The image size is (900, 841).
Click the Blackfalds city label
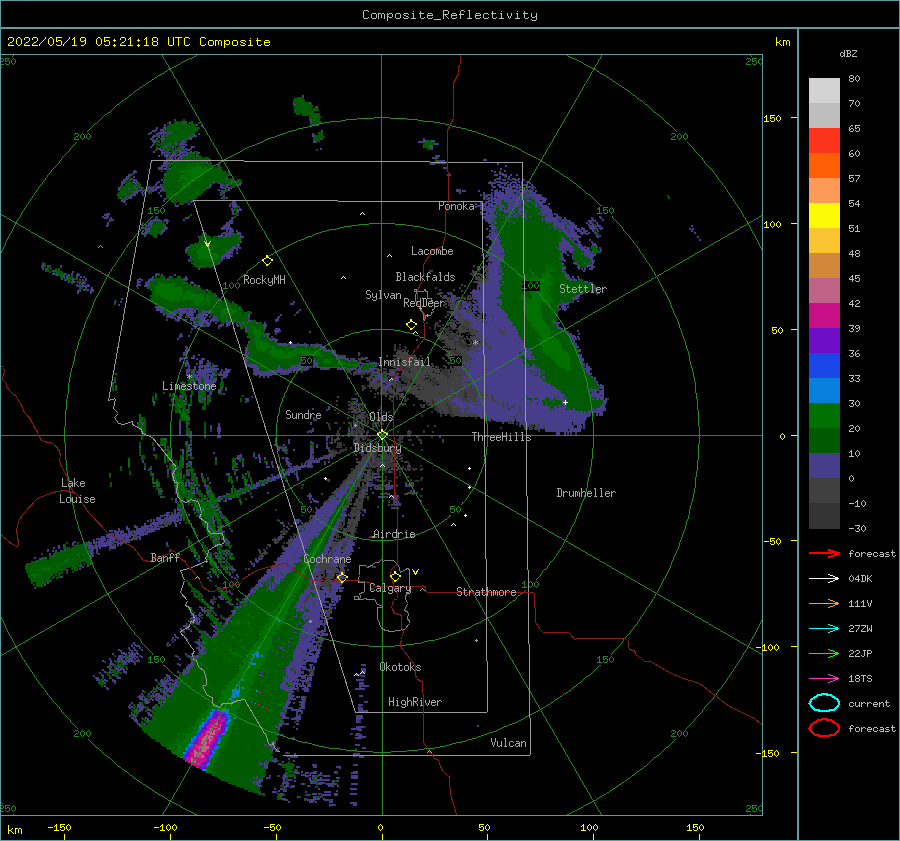click(x=425, y=277)
